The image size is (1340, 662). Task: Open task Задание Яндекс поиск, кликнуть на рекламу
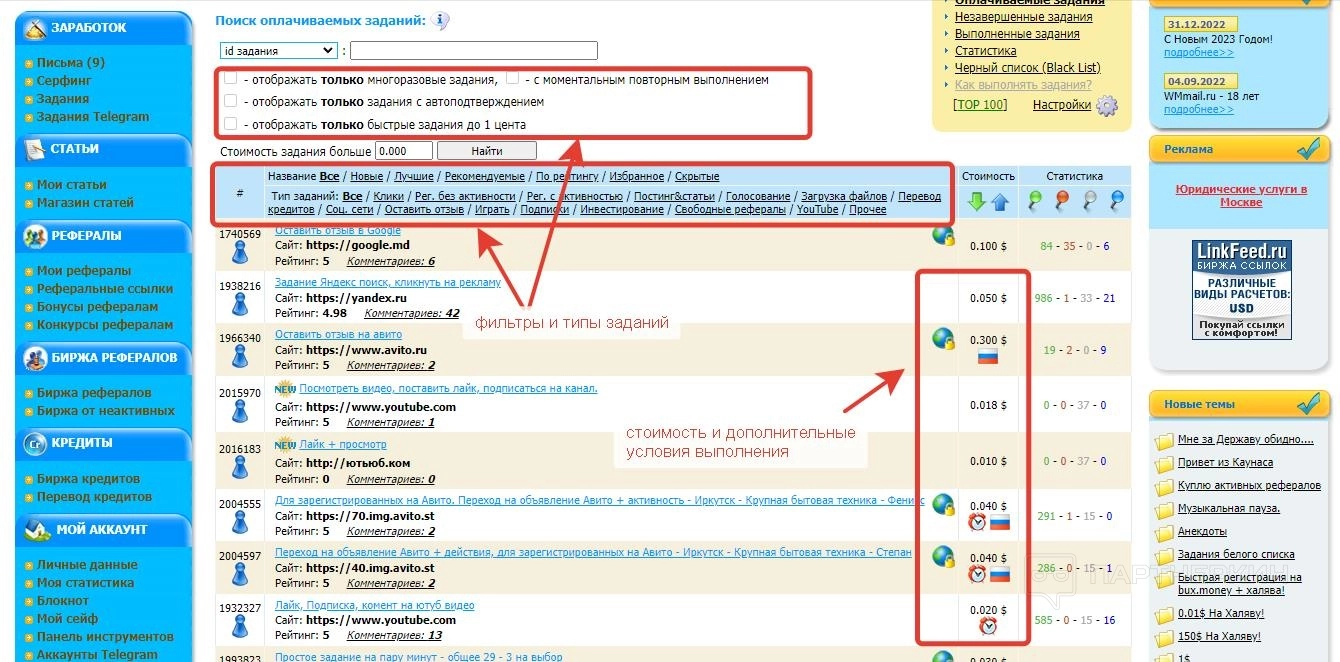pos(388,283)
